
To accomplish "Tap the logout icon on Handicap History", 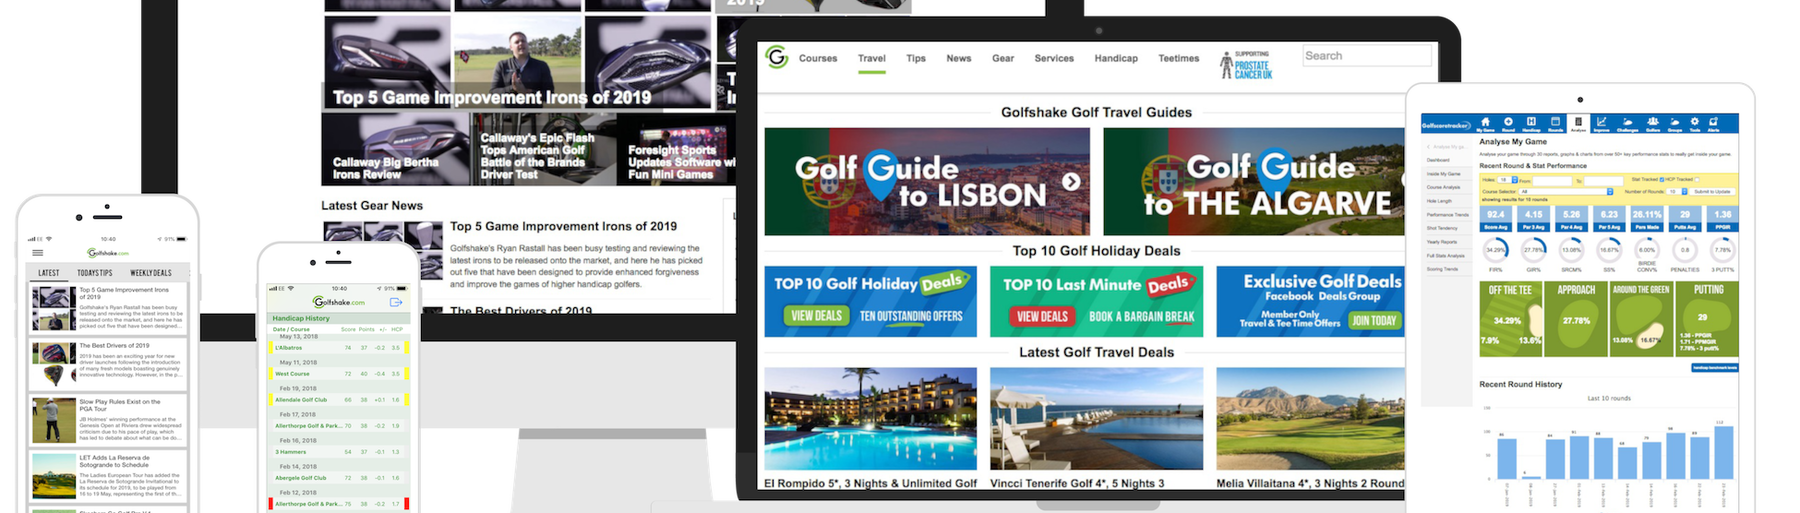I will pyautogui.click(x=396, y=302).
